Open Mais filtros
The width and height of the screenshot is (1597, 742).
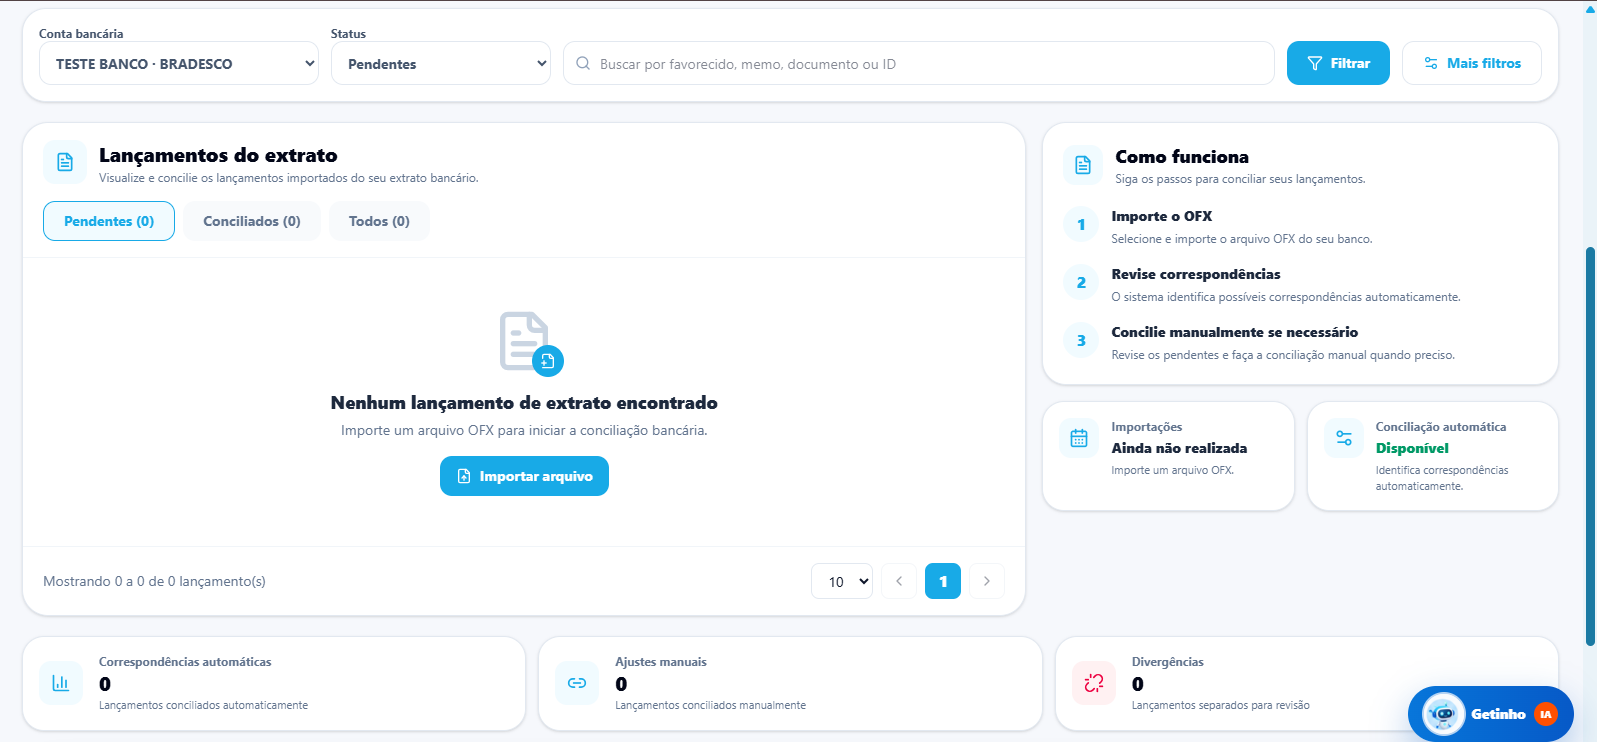pos(1472,63)
